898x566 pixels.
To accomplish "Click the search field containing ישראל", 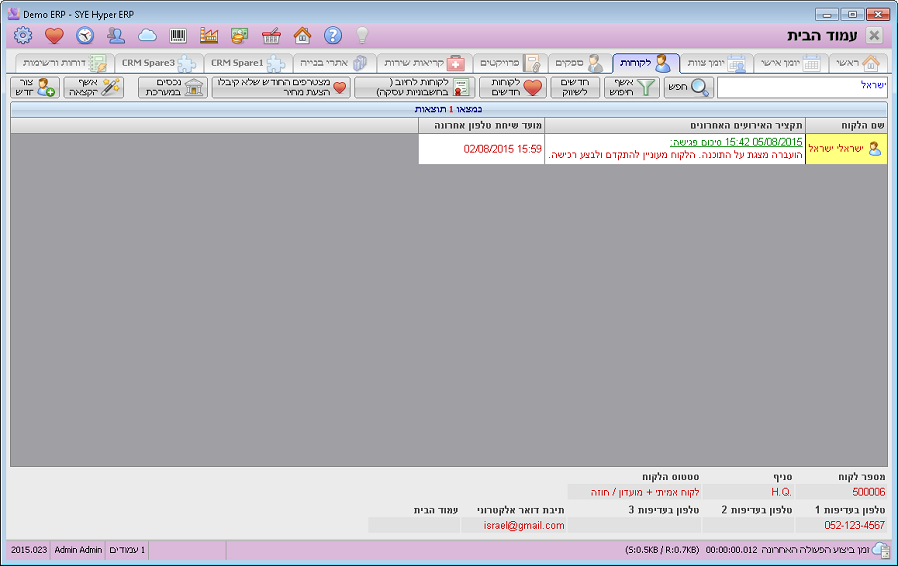I will [x=802, y=88].
